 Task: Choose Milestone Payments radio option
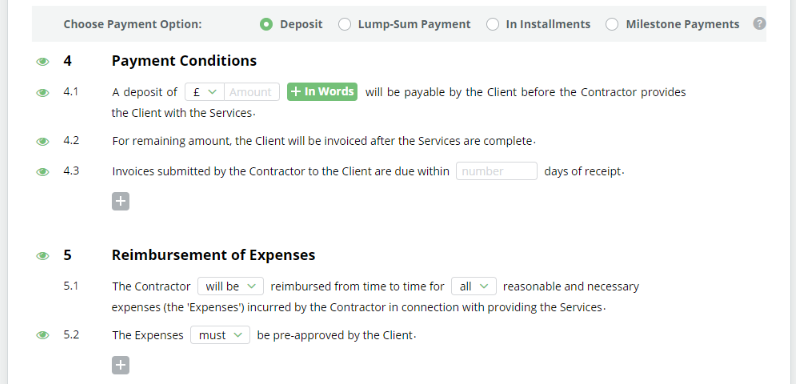[x=612, y=24]
